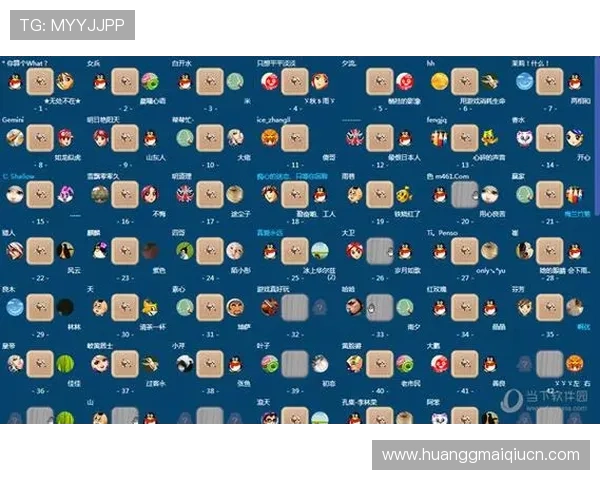Click the left penguin avatar at table 1

15,82
